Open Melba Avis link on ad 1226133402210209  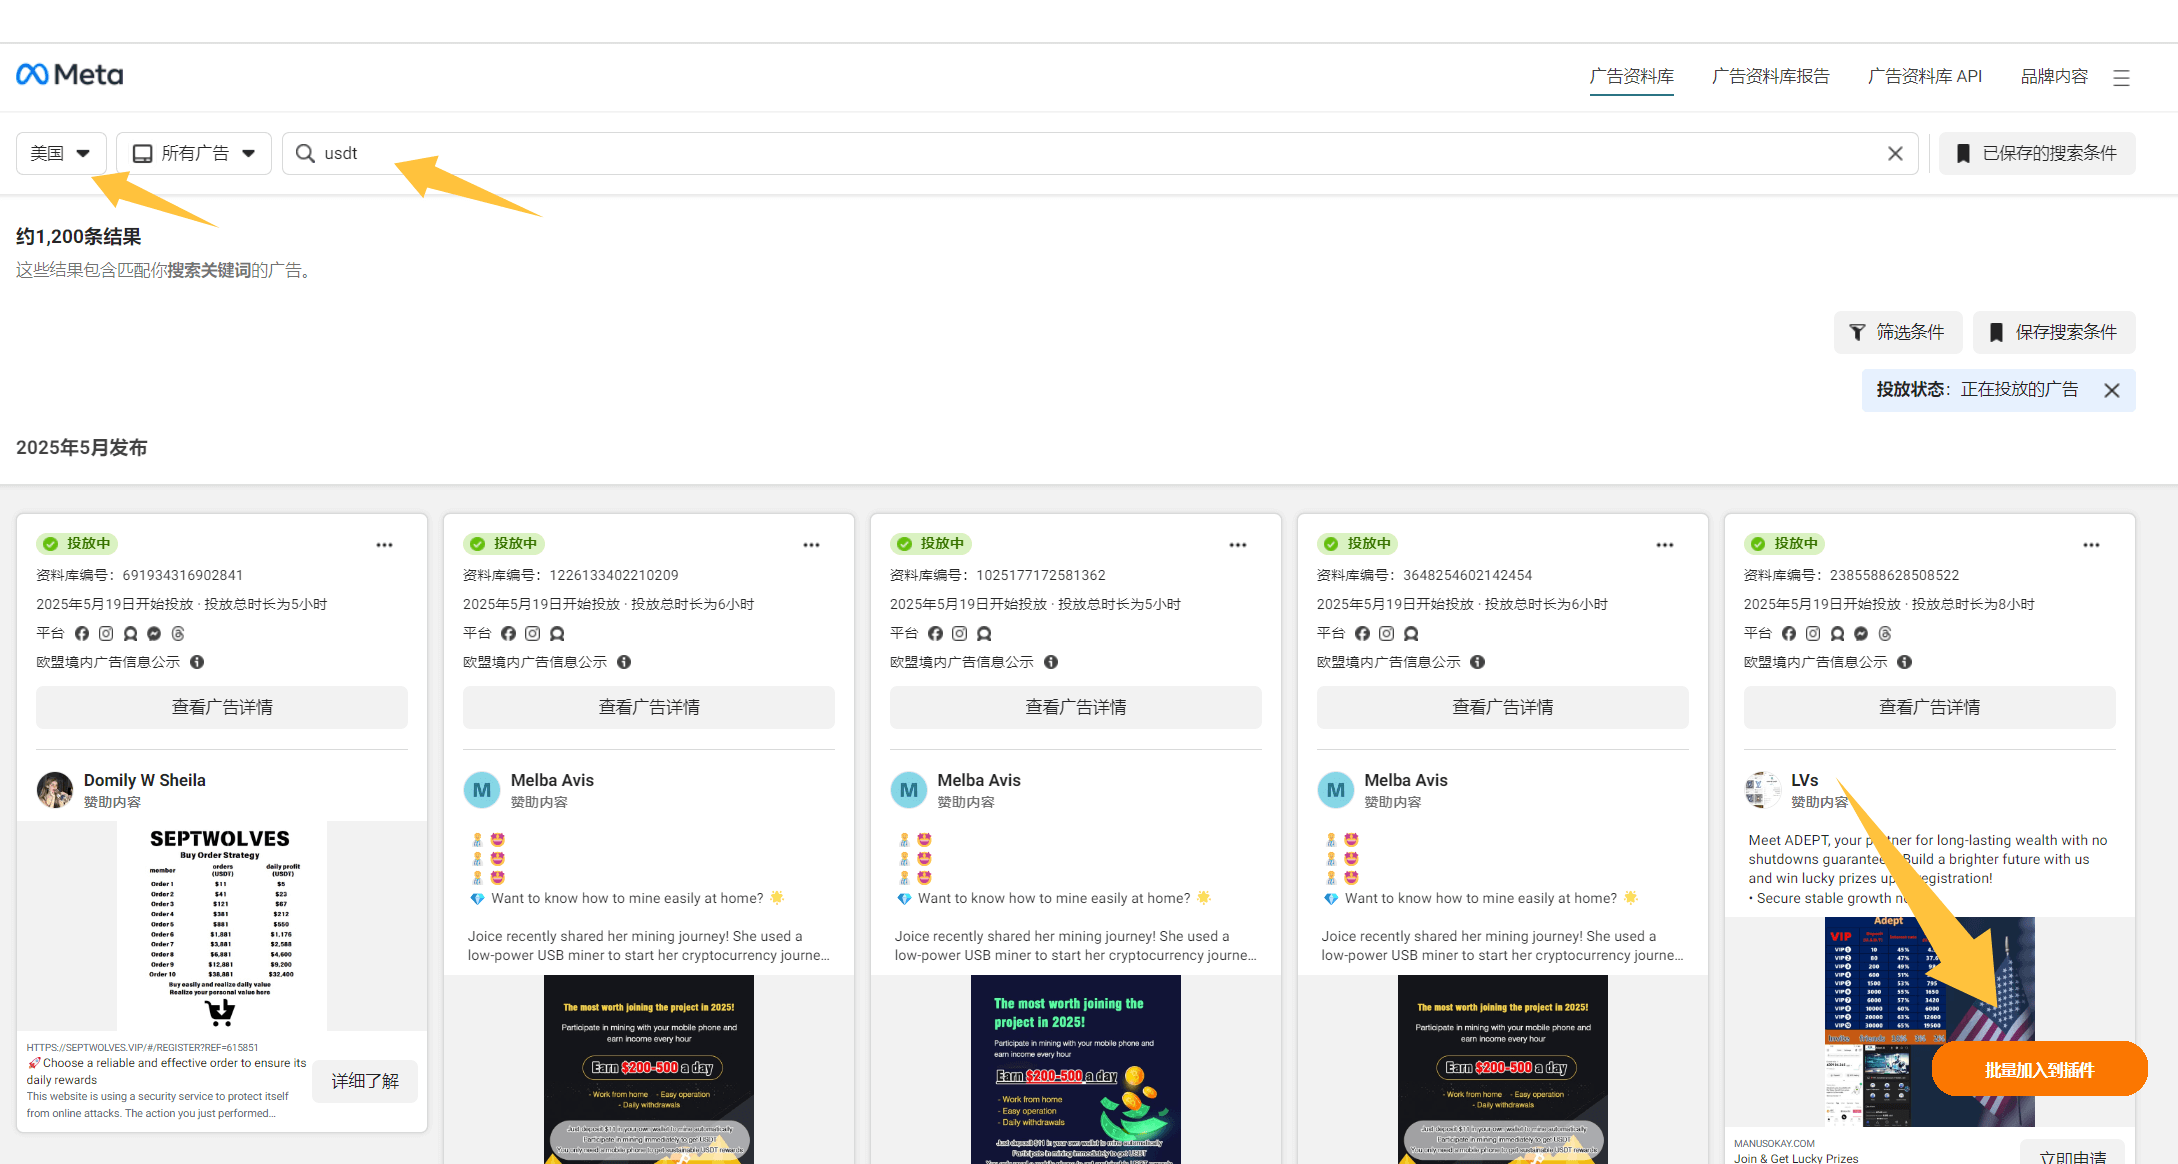(552, 780)
